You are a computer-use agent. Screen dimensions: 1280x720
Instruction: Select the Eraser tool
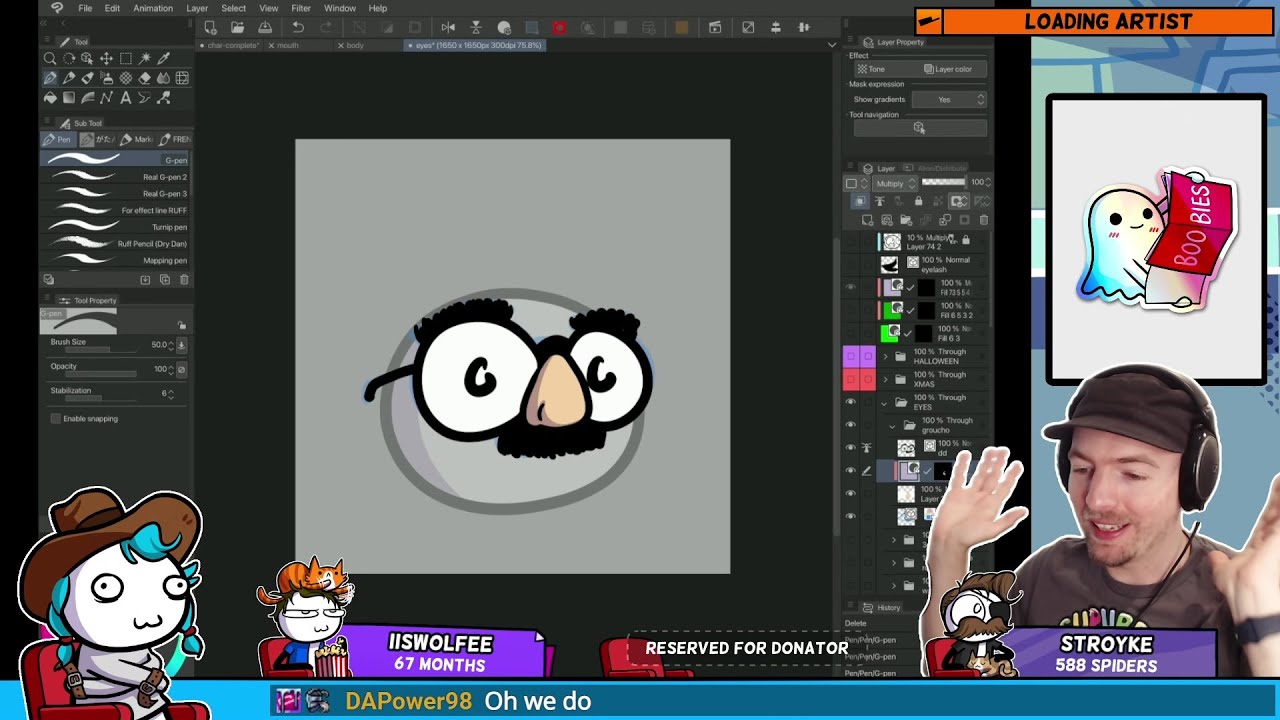(144, 78)
